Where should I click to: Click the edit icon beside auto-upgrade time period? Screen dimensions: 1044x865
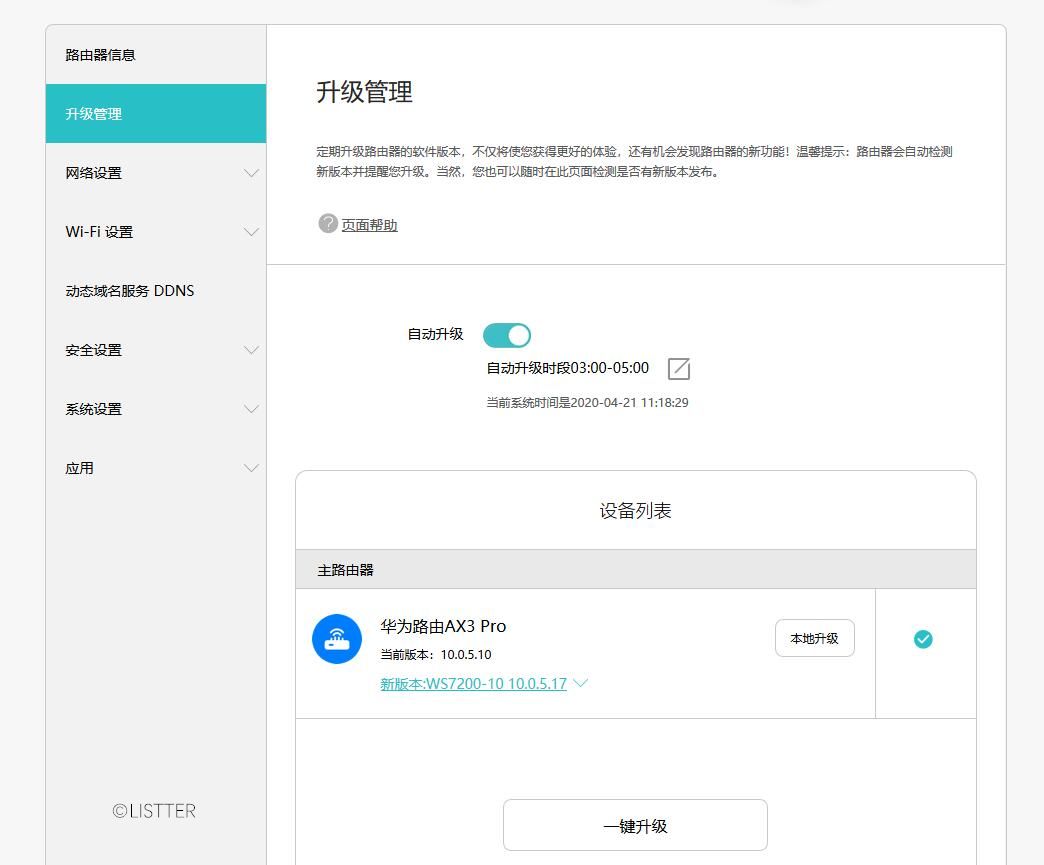(x=679, y=369)
